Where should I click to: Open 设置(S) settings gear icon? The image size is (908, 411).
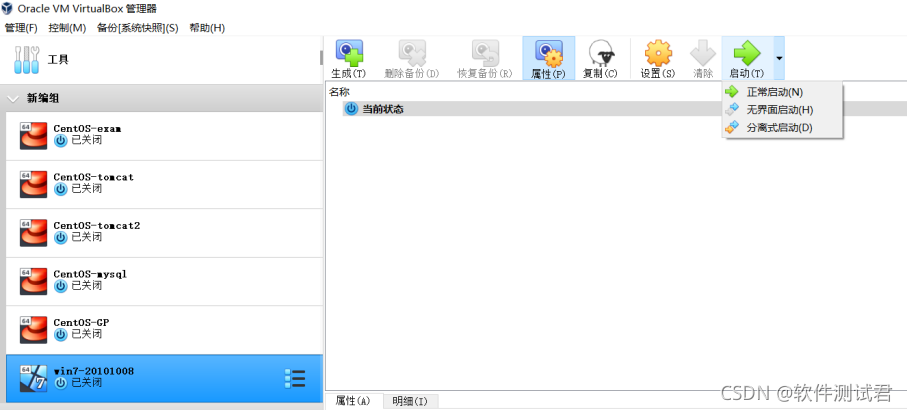point(658,53)
